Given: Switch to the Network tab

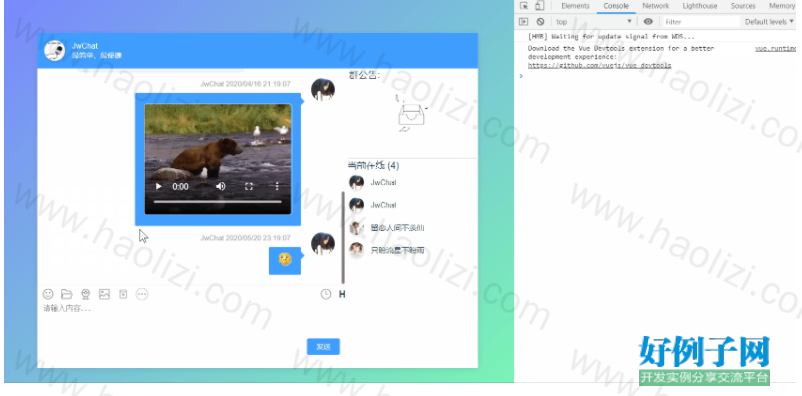Looking at the screenshot, I should (656, 6).
